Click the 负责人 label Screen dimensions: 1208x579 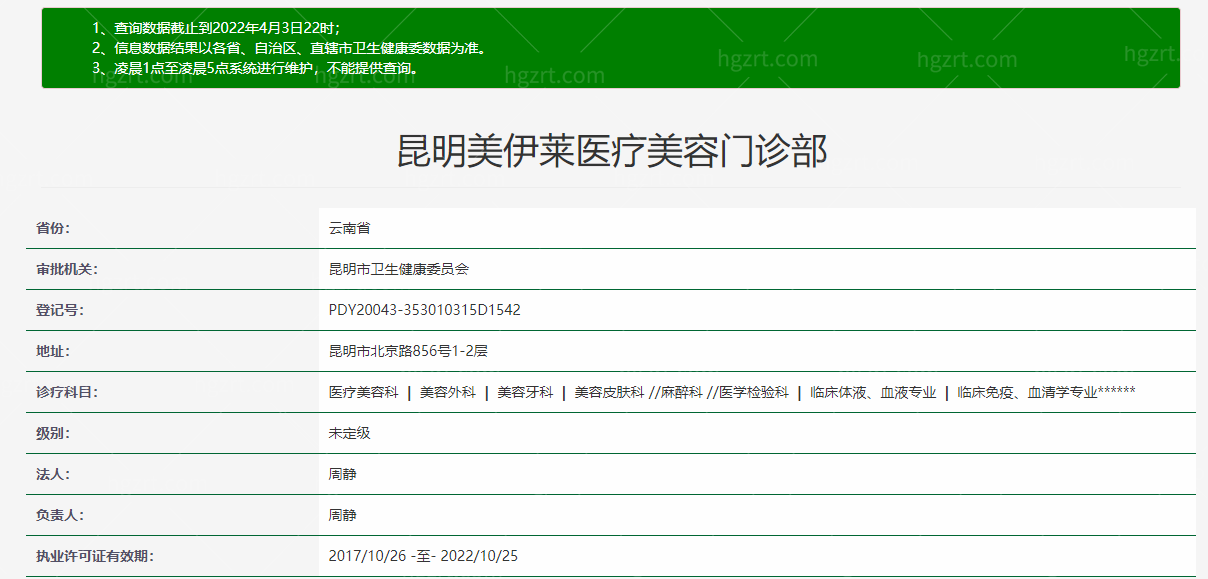60,515
